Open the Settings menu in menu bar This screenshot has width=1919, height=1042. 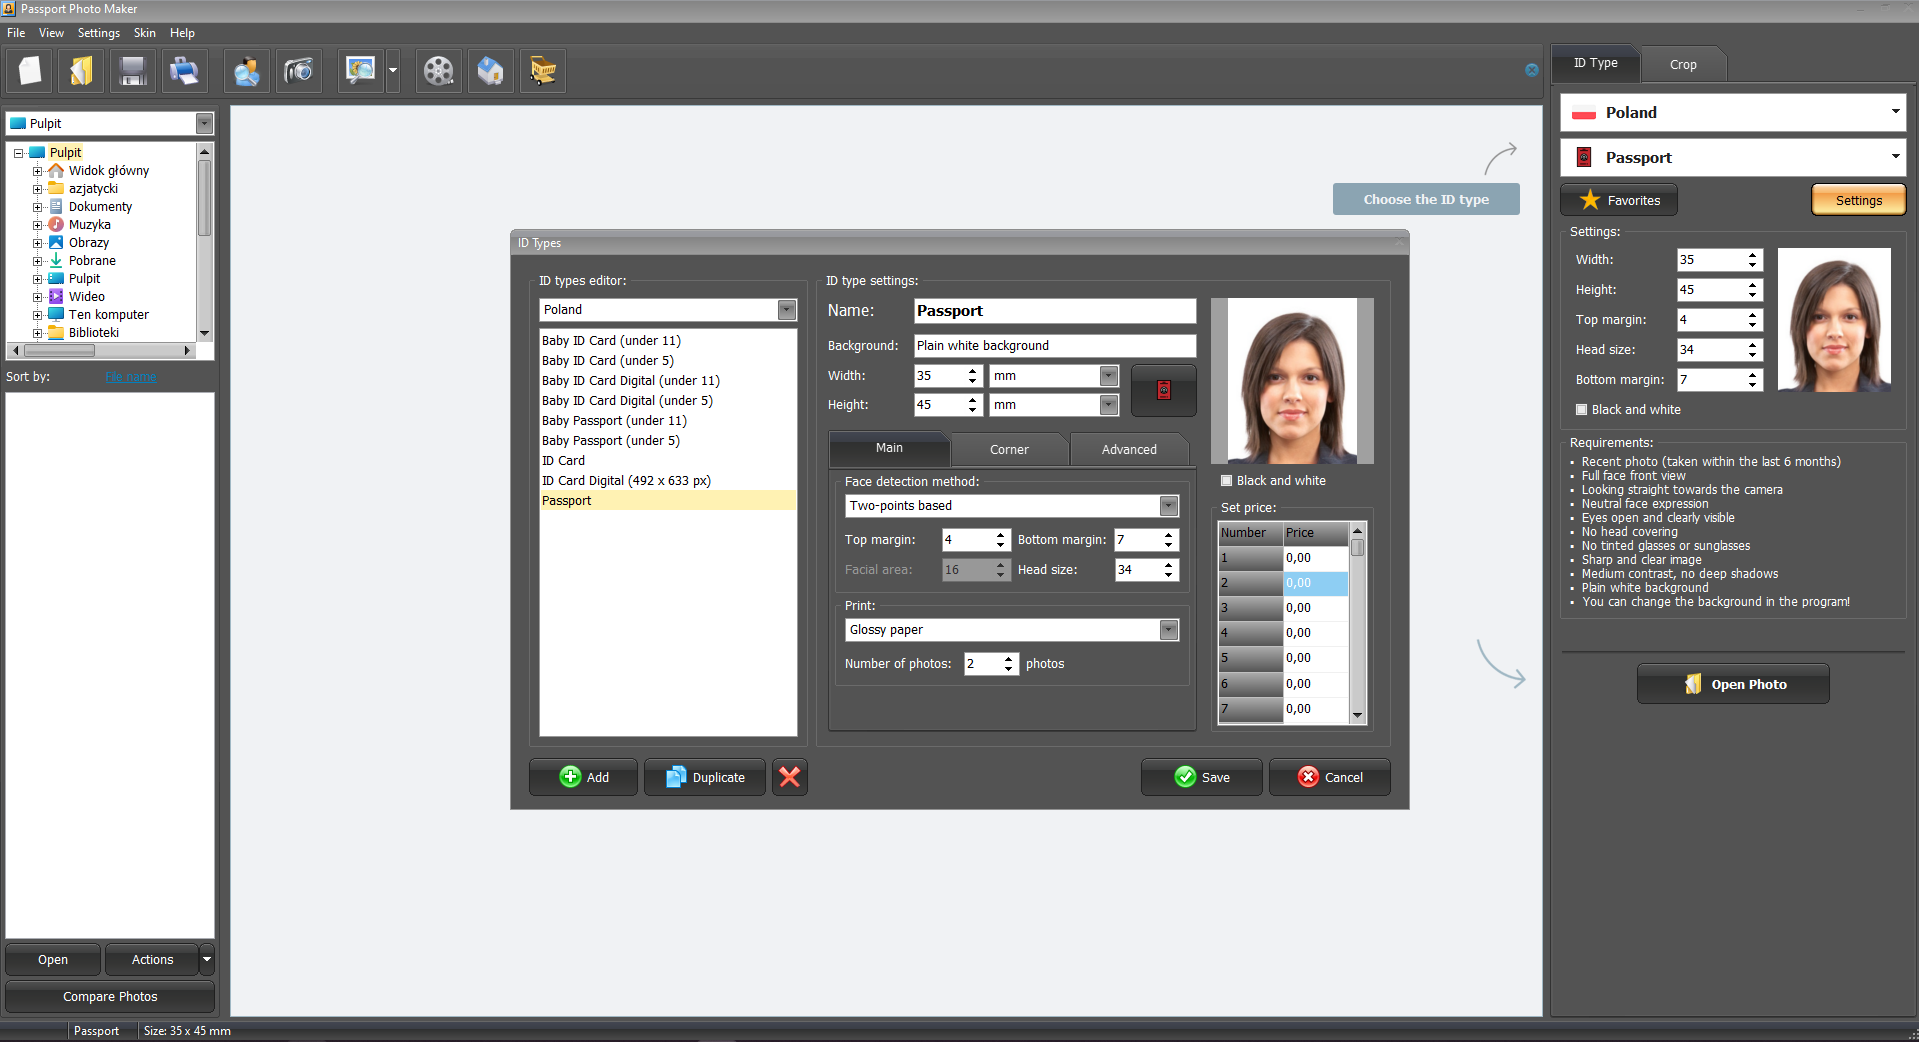pos(99,33)
